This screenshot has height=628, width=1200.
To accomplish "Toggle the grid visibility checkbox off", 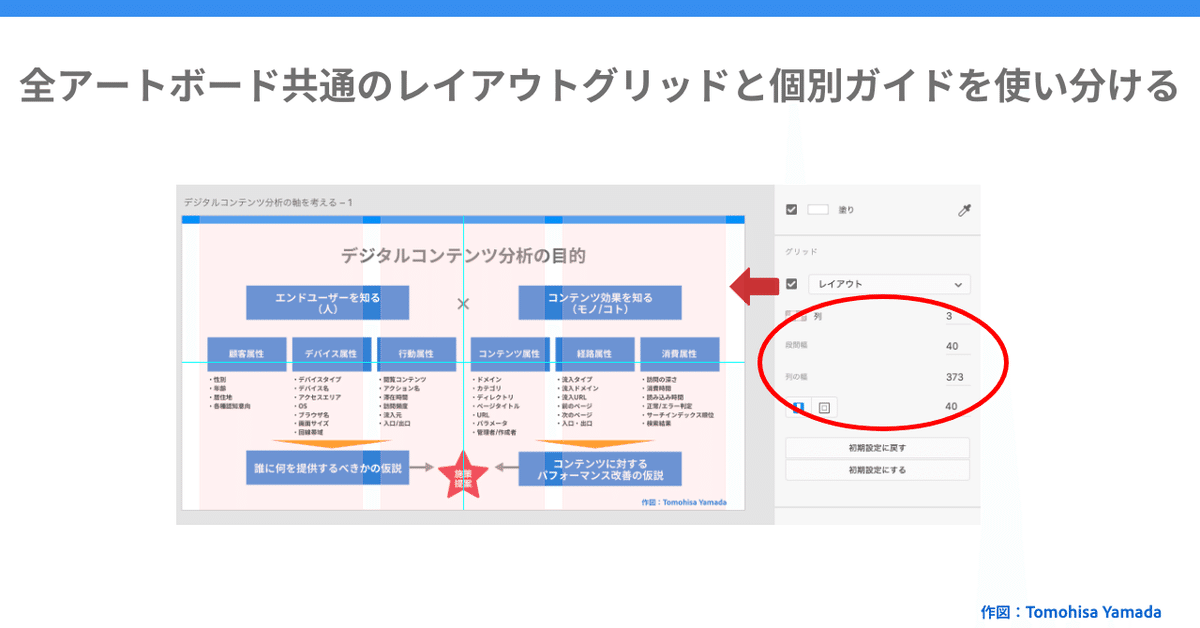I will coord(791,284).
